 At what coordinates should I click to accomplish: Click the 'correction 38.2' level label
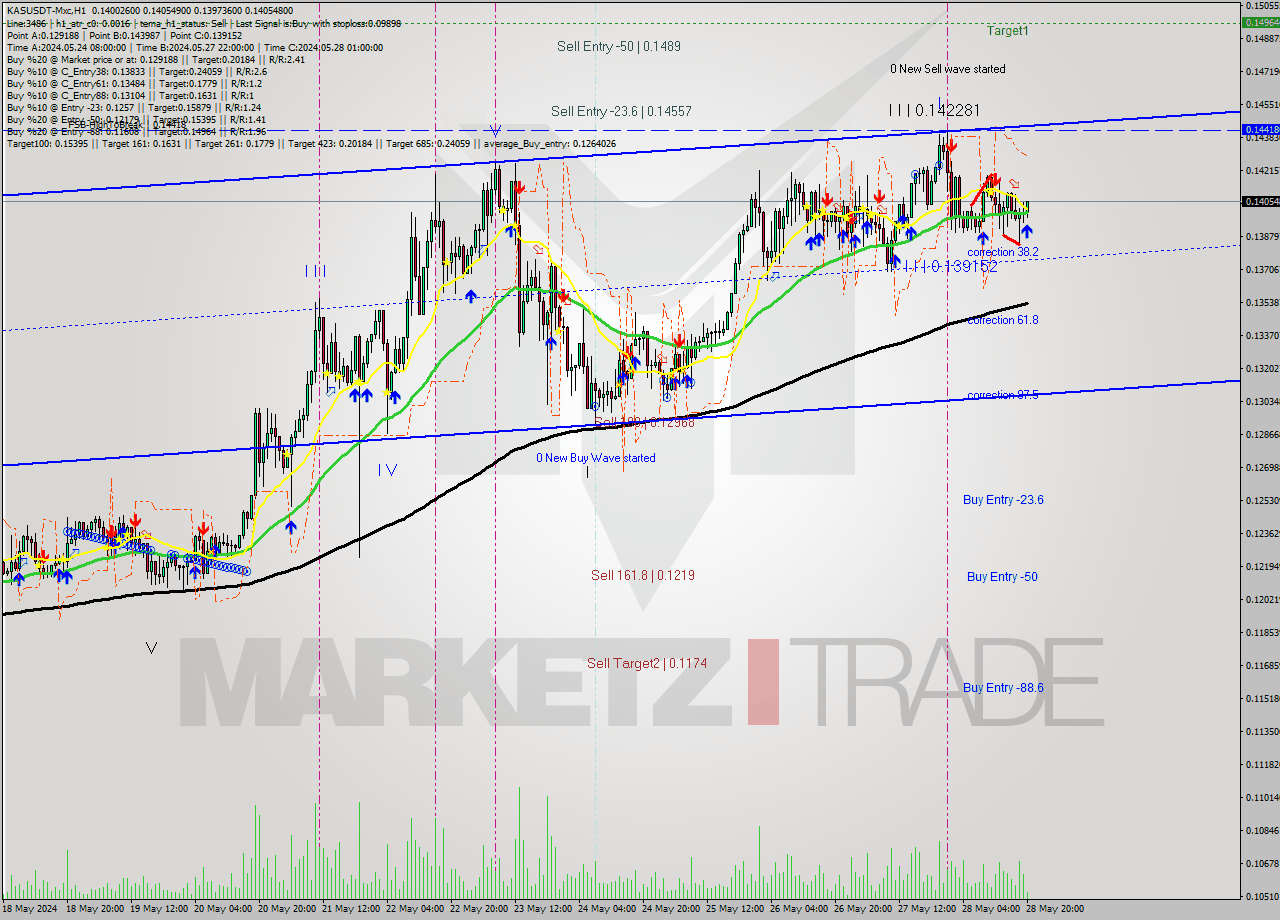coord(1003,252)
